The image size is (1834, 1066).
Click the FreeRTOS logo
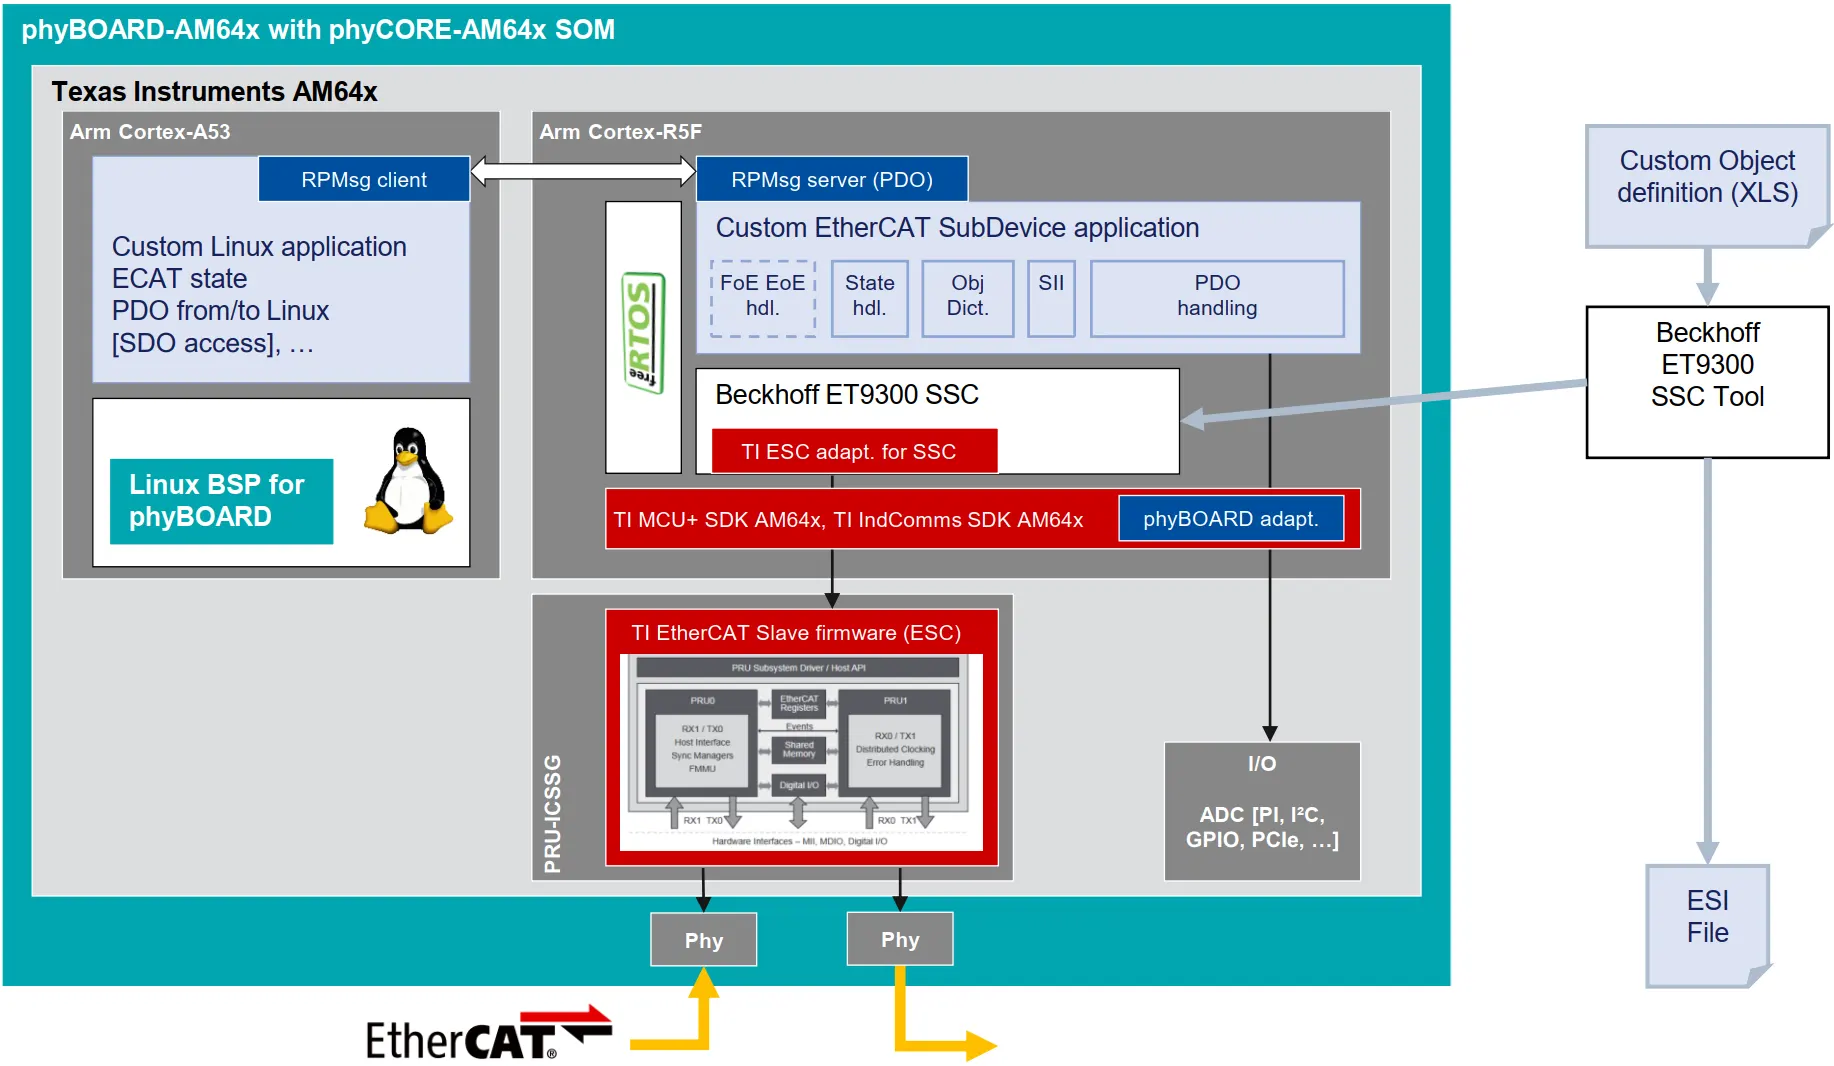tap(643, 334)
